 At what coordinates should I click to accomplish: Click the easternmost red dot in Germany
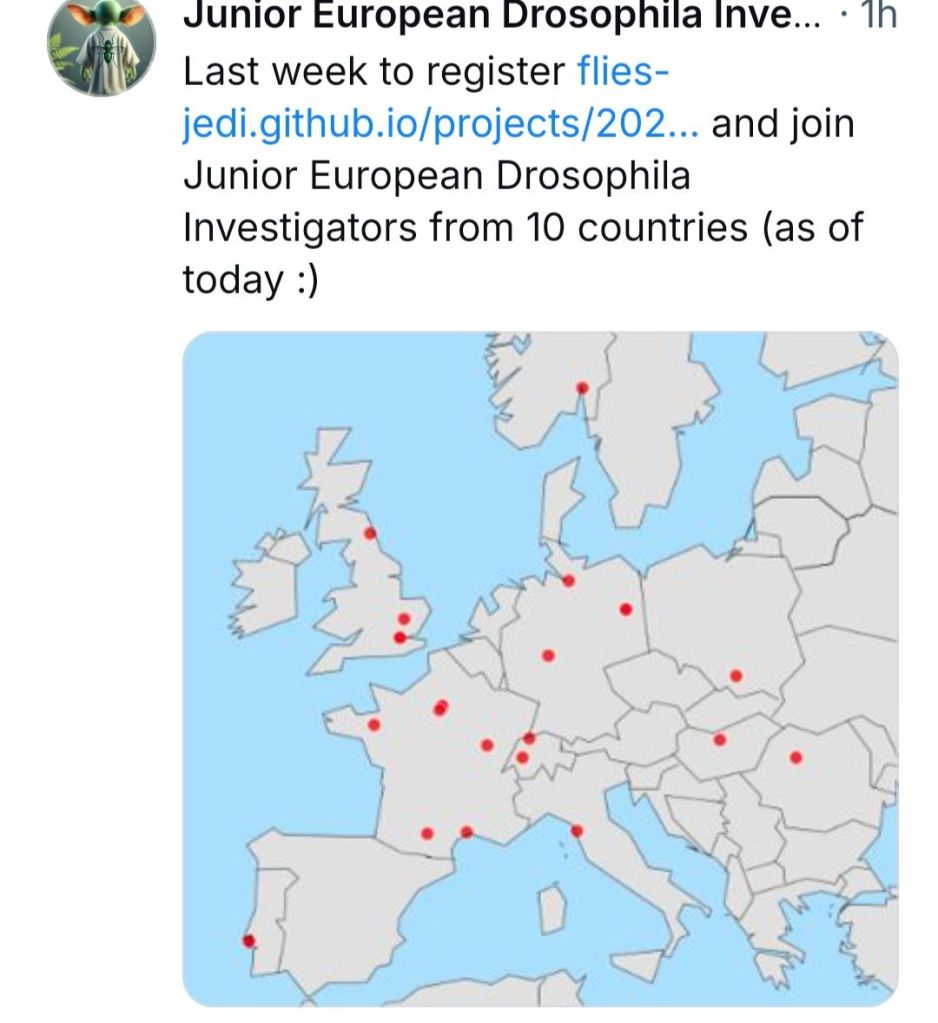tap(626, 609)
